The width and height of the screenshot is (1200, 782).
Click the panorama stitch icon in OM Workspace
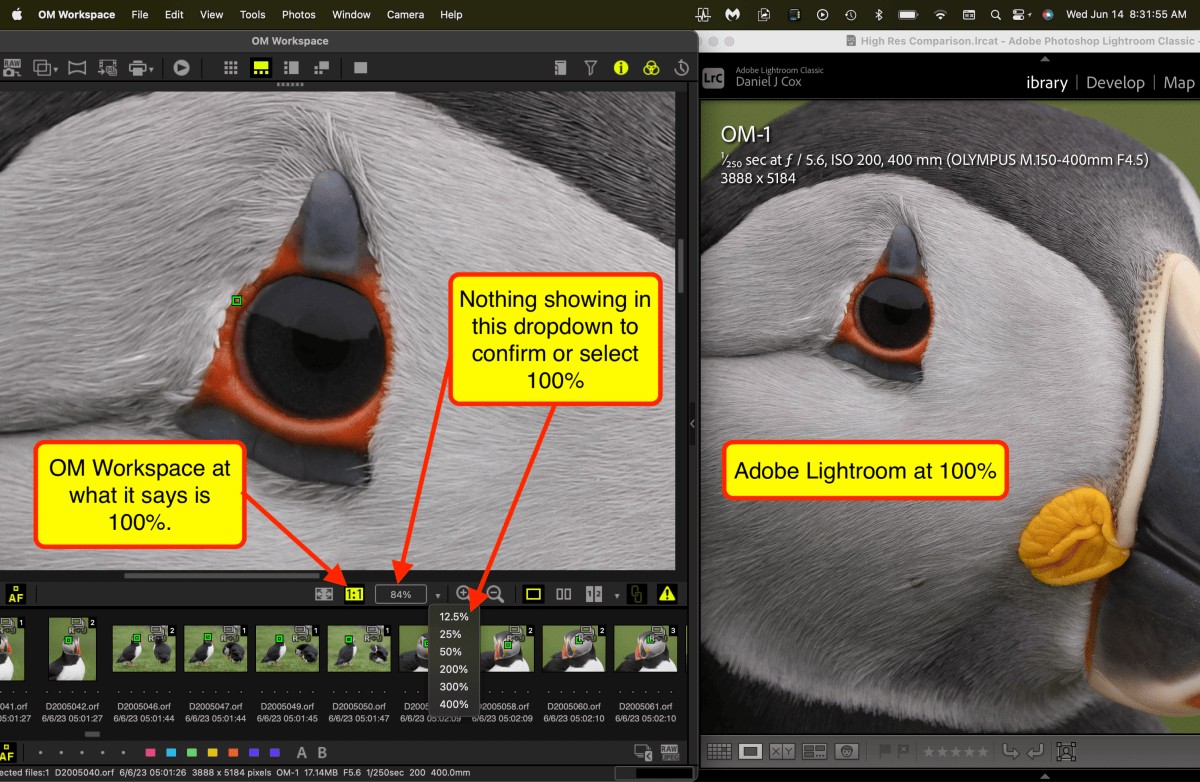point(77,68)
